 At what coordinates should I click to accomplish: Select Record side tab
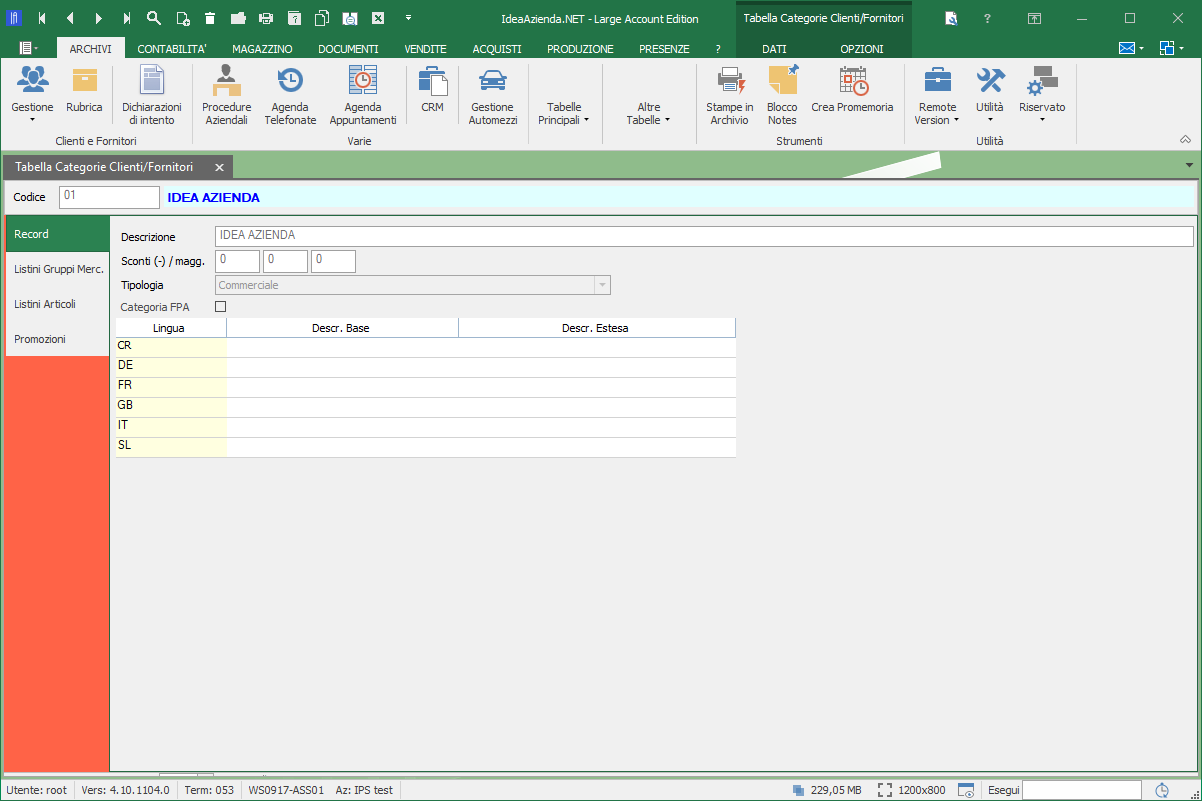coord(58,234)
